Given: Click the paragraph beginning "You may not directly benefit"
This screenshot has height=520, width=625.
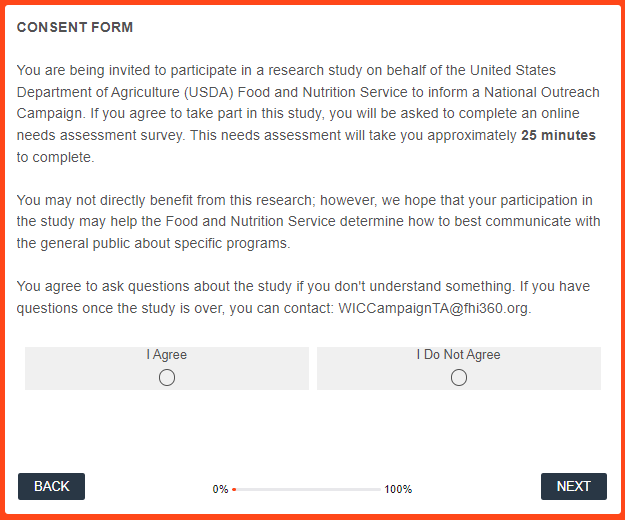Looking at the screenshot, I should pyautogui.click(x=300, y=222).
